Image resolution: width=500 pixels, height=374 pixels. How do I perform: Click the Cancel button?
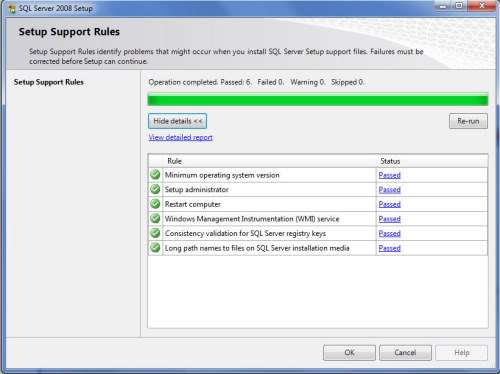[405, 353]
